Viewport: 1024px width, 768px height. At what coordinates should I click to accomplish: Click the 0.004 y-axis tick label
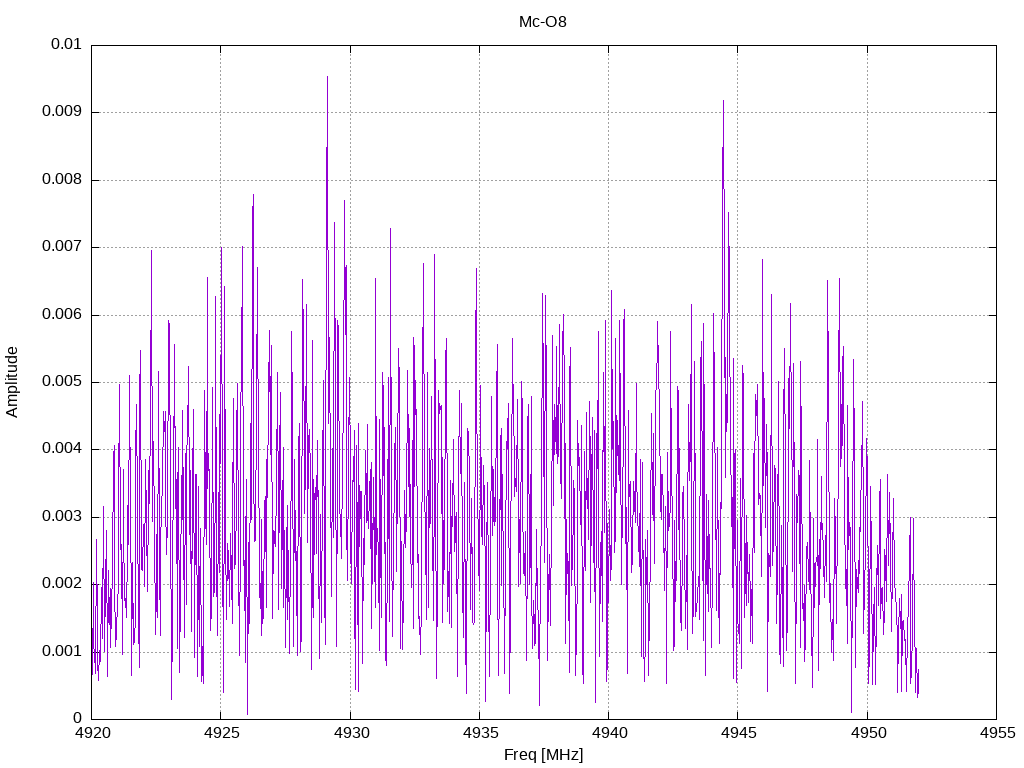pyautogui.click(x=62, y=449)
